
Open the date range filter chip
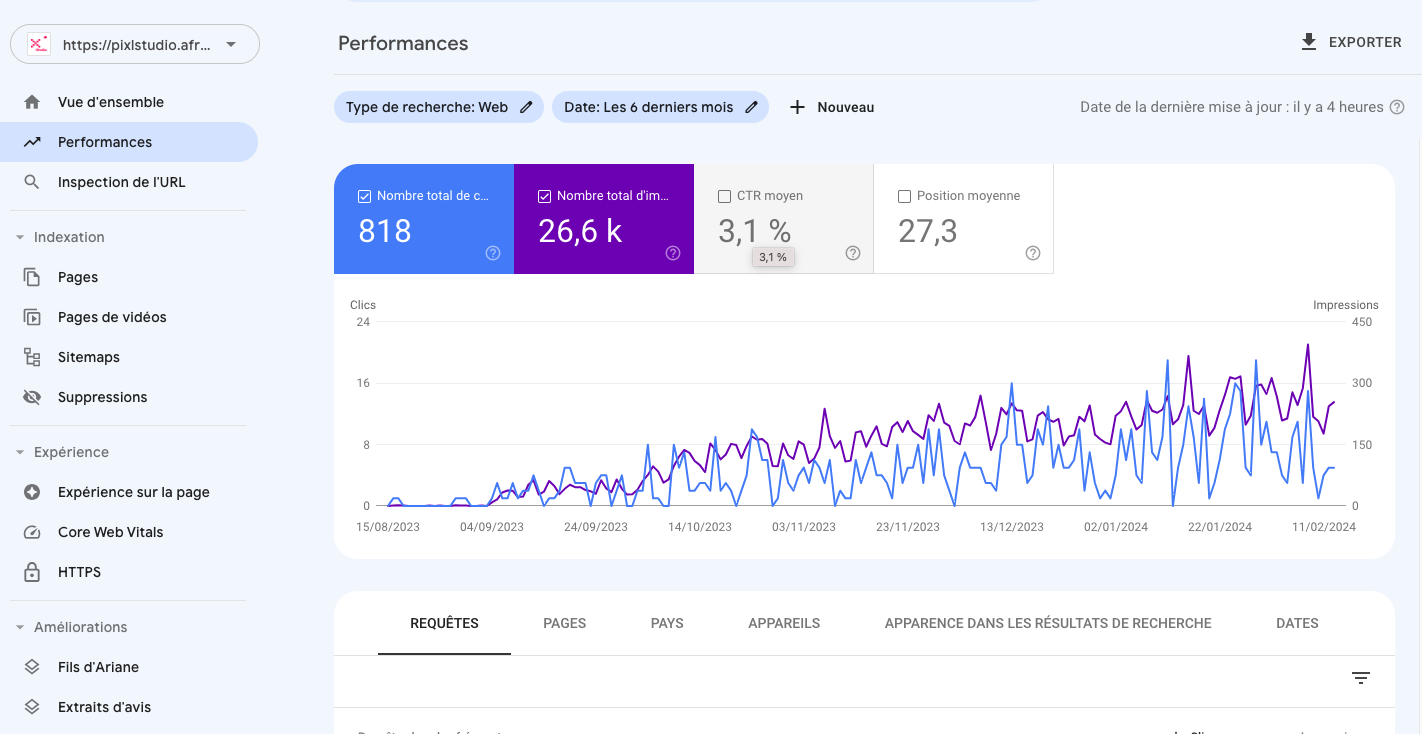[649, 107]
